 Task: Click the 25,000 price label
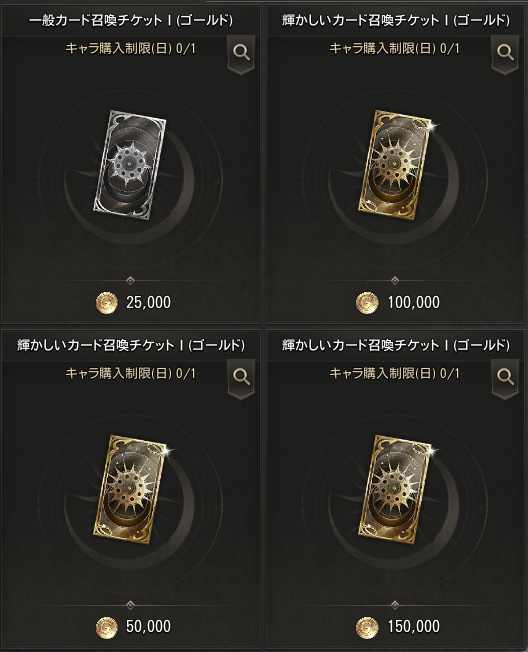(x=148, y=303)
